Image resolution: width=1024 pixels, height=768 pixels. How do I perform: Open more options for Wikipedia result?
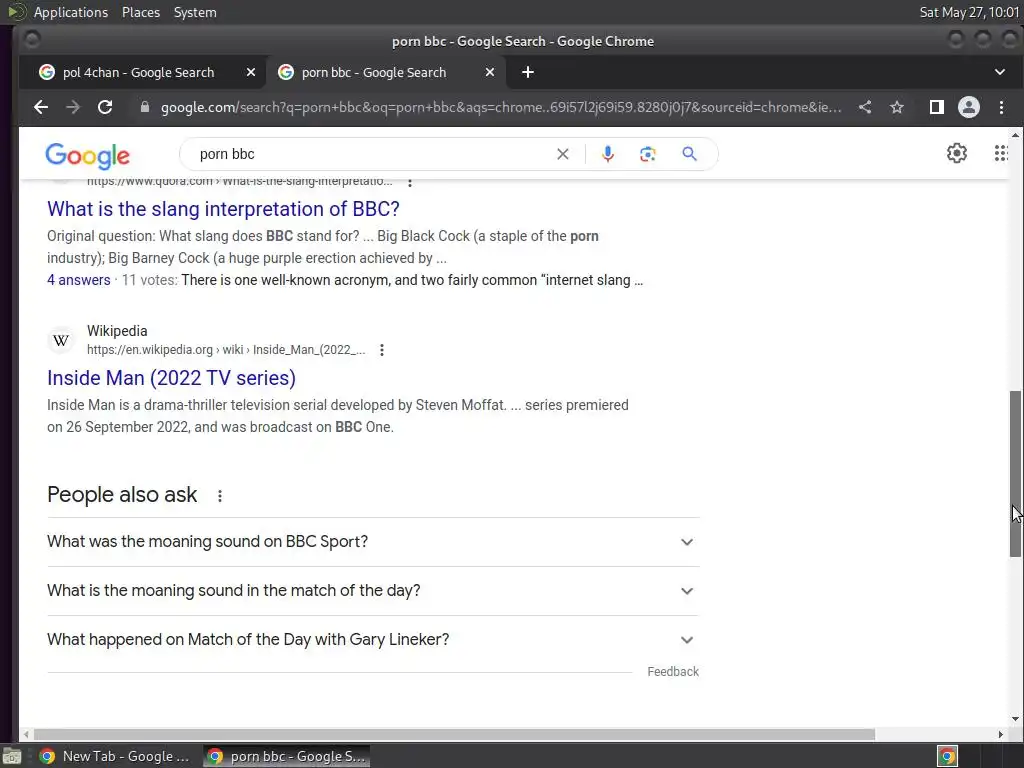pyautogui.click(x=382, y=350)
